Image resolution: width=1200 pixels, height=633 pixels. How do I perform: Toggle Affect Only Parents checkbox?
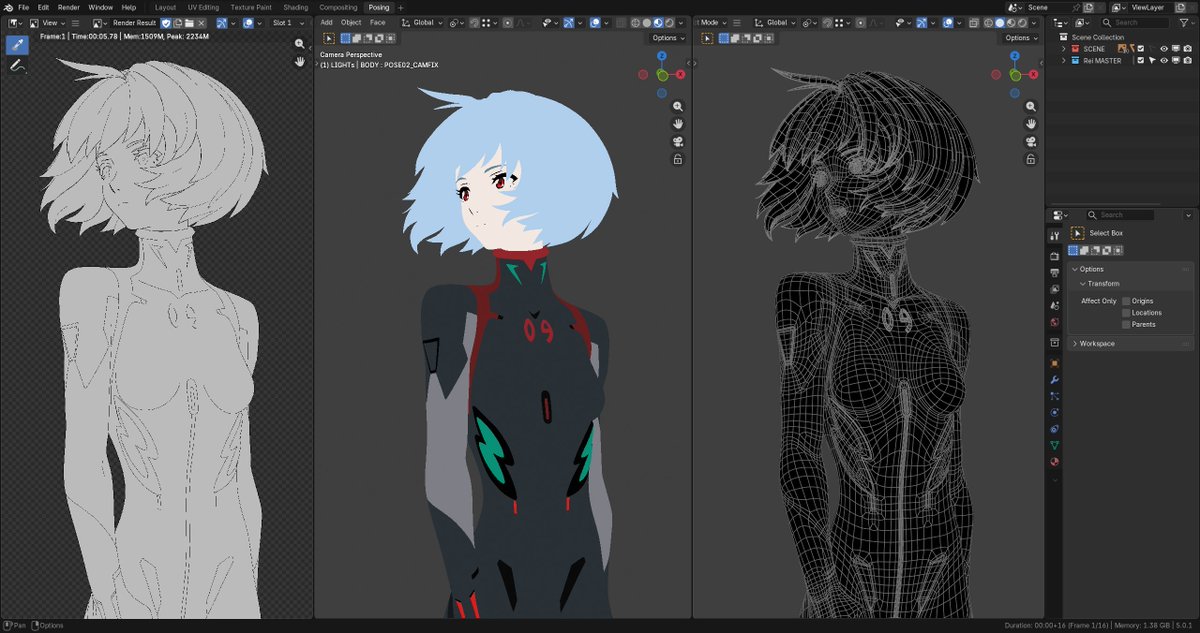[x=1126, y=324]
